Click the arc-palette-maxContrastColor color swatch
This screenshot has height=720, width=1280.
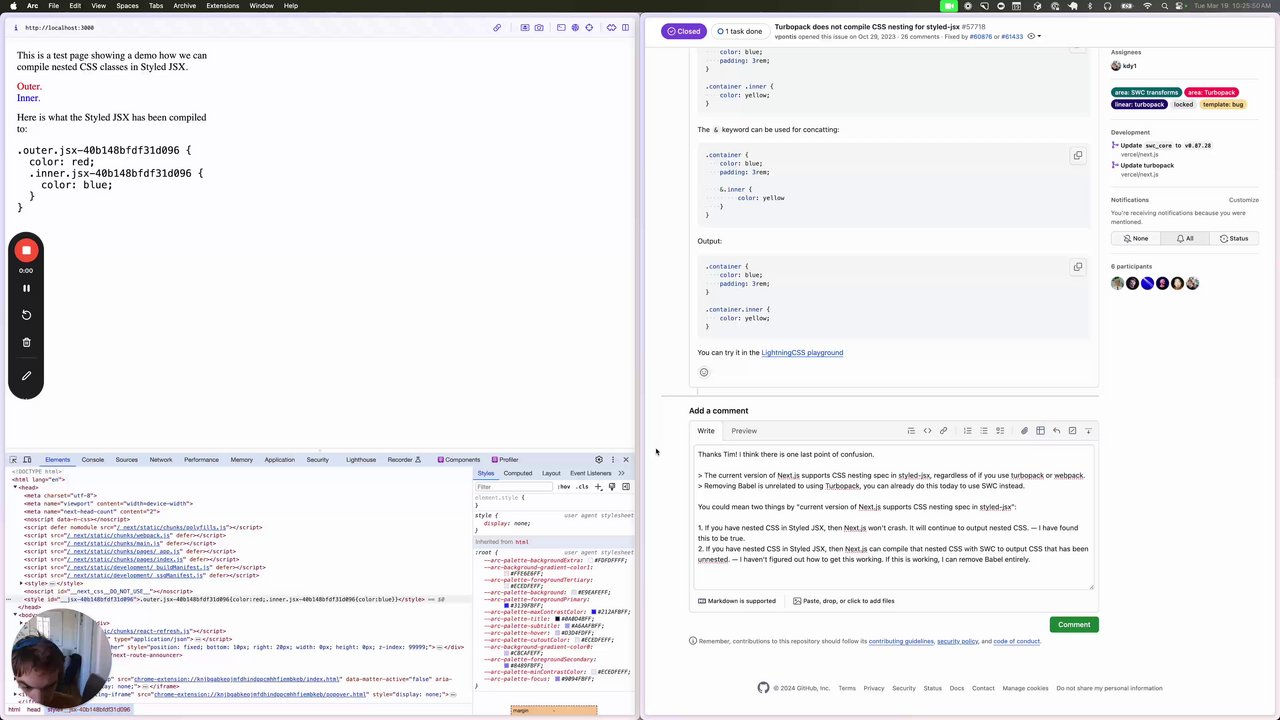click(594, 612)
